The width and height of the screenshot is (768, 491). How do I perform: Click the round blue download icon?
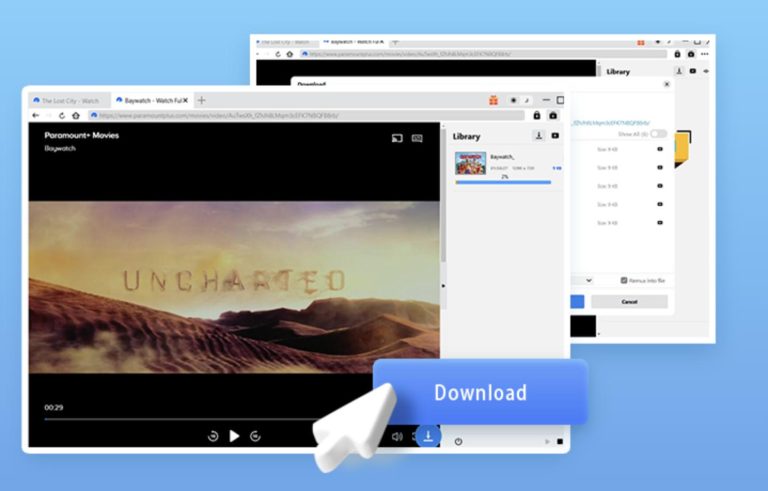[428, 436]
